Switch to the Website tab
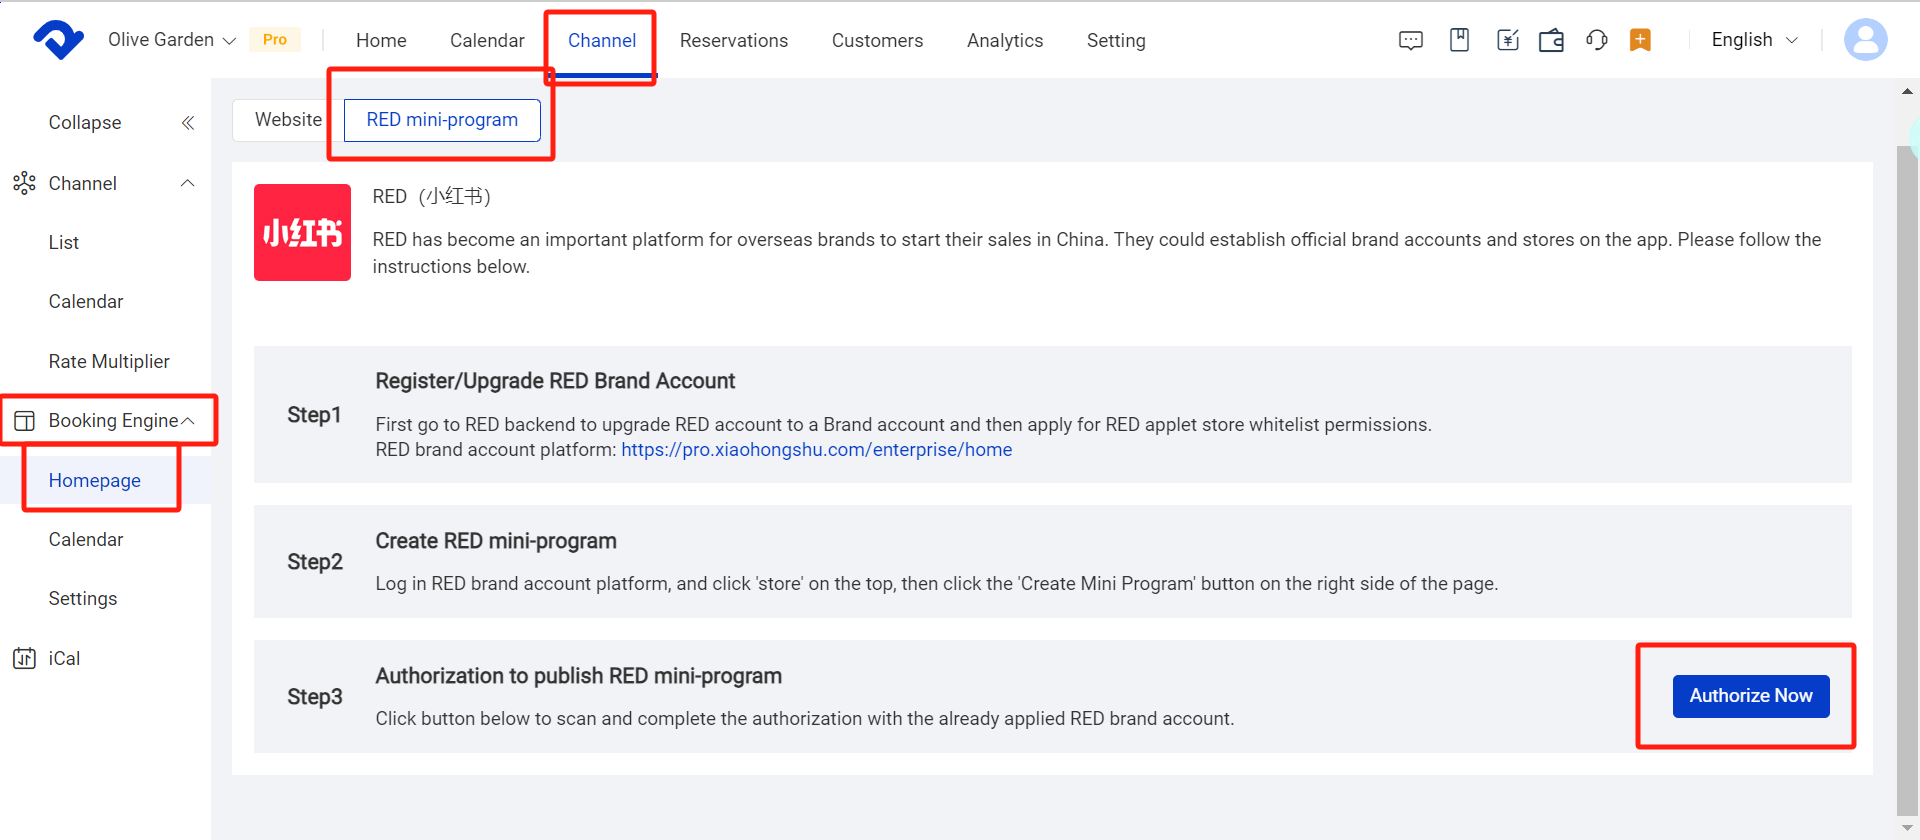 tap(288, 120)
